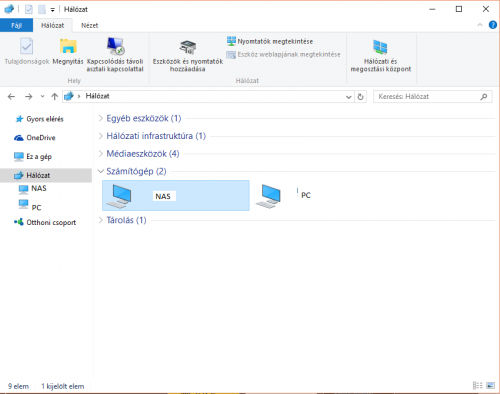The image size is (500, 394).
Task: Switch to large icons view in status bar
Action: click(x=490, y=386)
